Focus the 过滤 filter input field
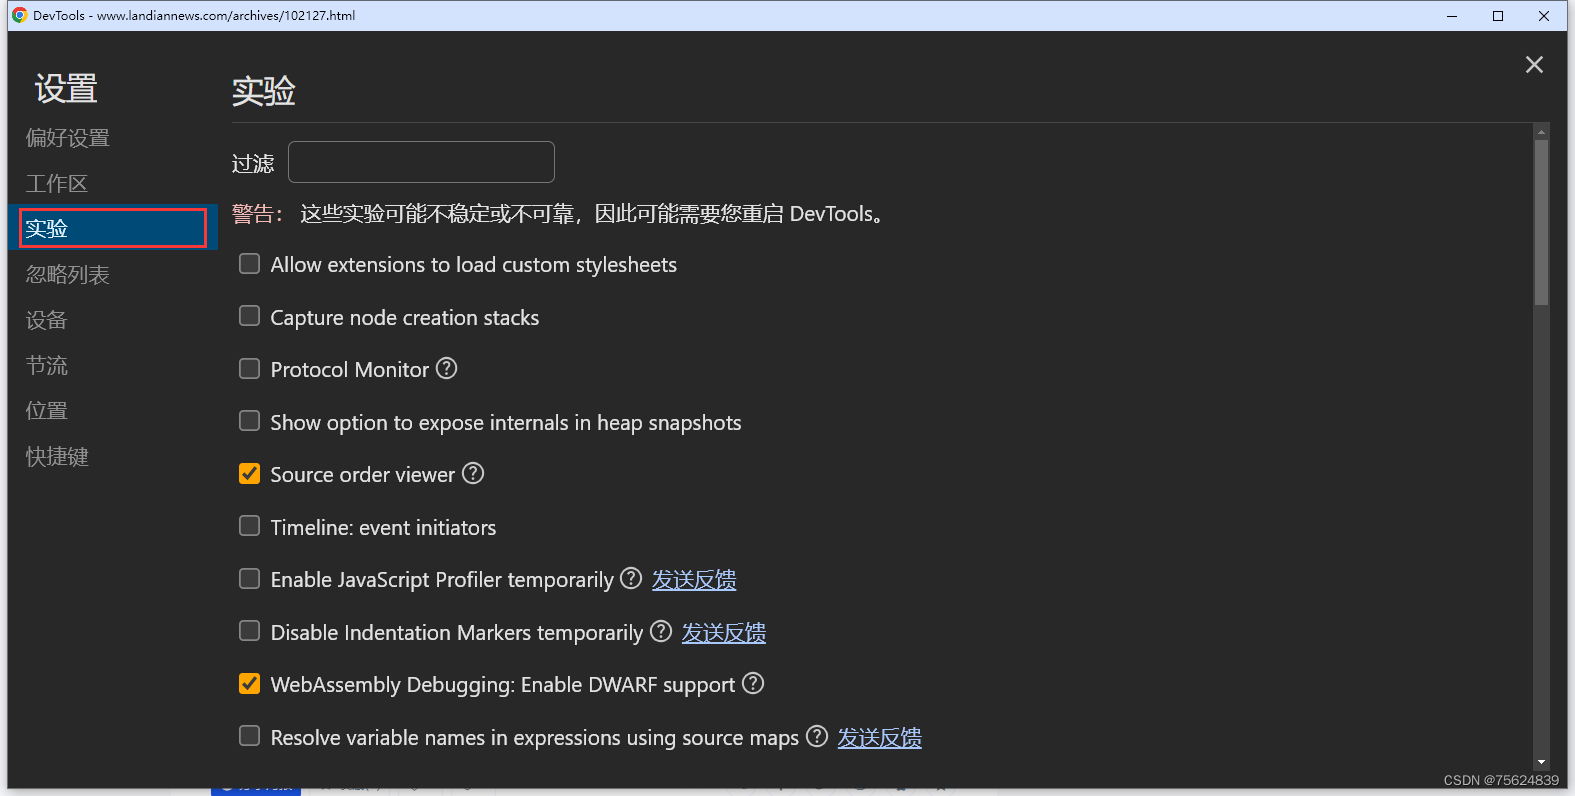Image resolution: width=1575 pixels, height=796 pixels. click(x=421, y=162)
